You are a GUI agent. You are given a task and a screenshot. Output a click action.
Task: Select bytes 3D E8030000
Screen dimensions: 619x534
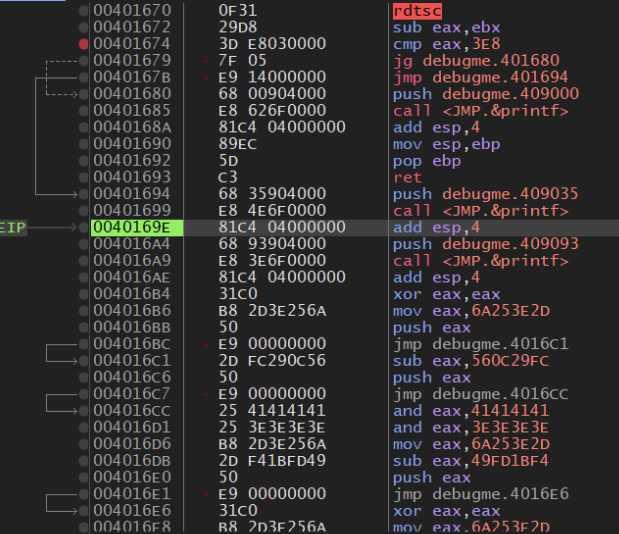pyautogui.click(x=272, y=44)
